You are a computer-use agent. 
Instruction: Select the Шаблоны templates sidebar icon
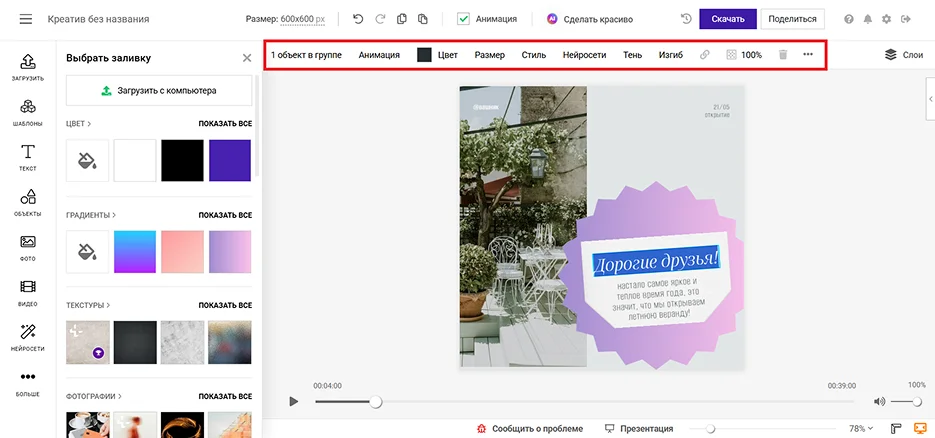pos(28,112)
